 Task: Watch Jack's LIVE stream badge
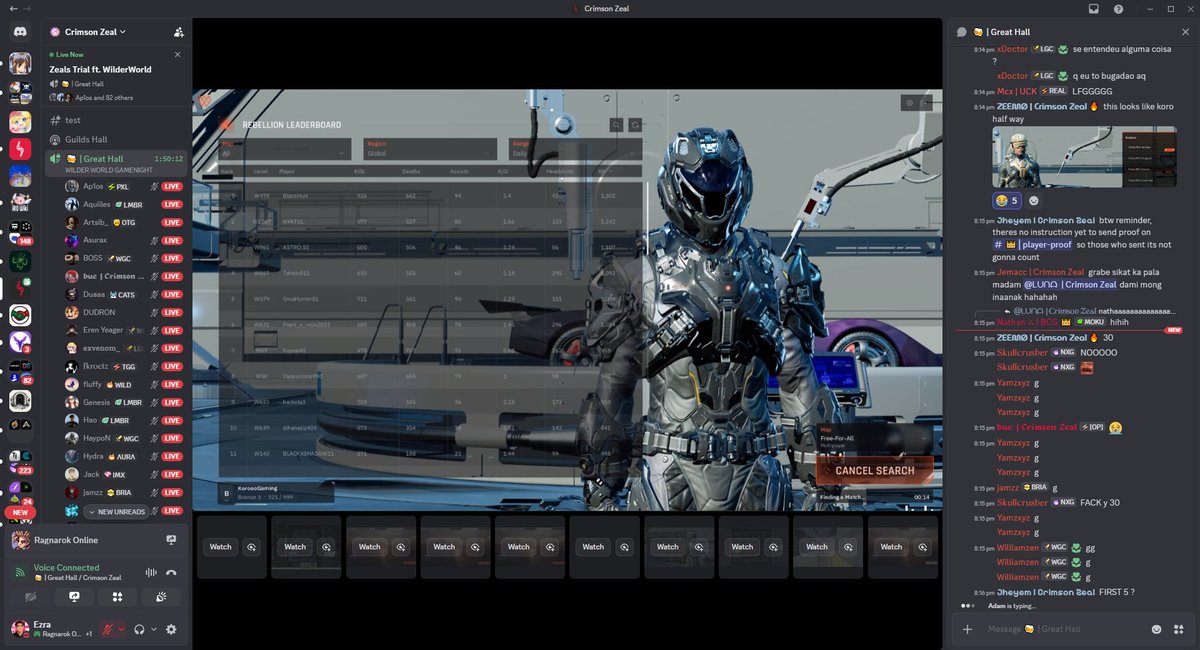tap(172, 474)
